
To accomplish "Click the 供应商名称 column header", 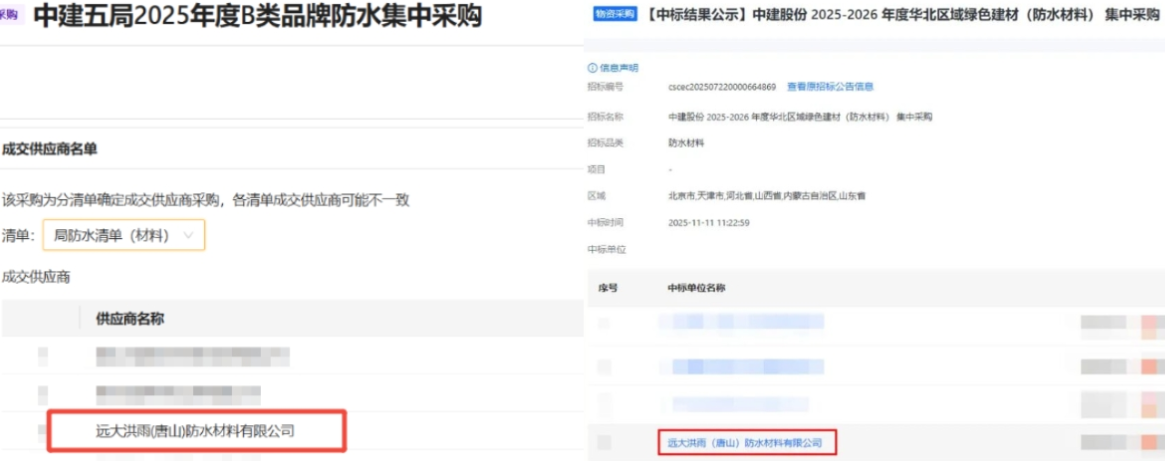I will coord(129,319).
